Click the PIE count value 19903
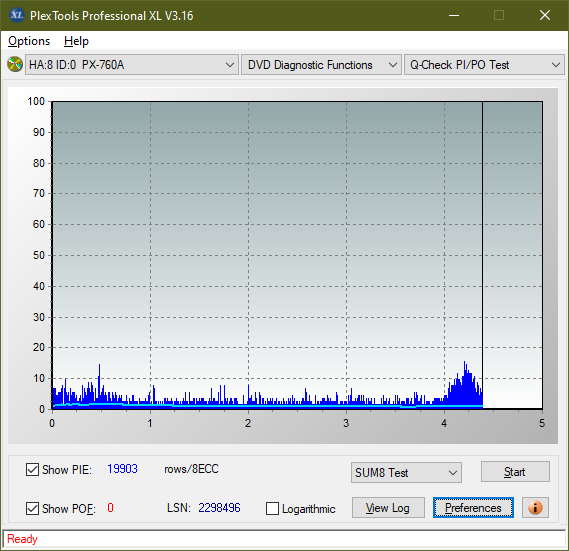The height and width of the screenshot is (551, 569). coord(122,469)
